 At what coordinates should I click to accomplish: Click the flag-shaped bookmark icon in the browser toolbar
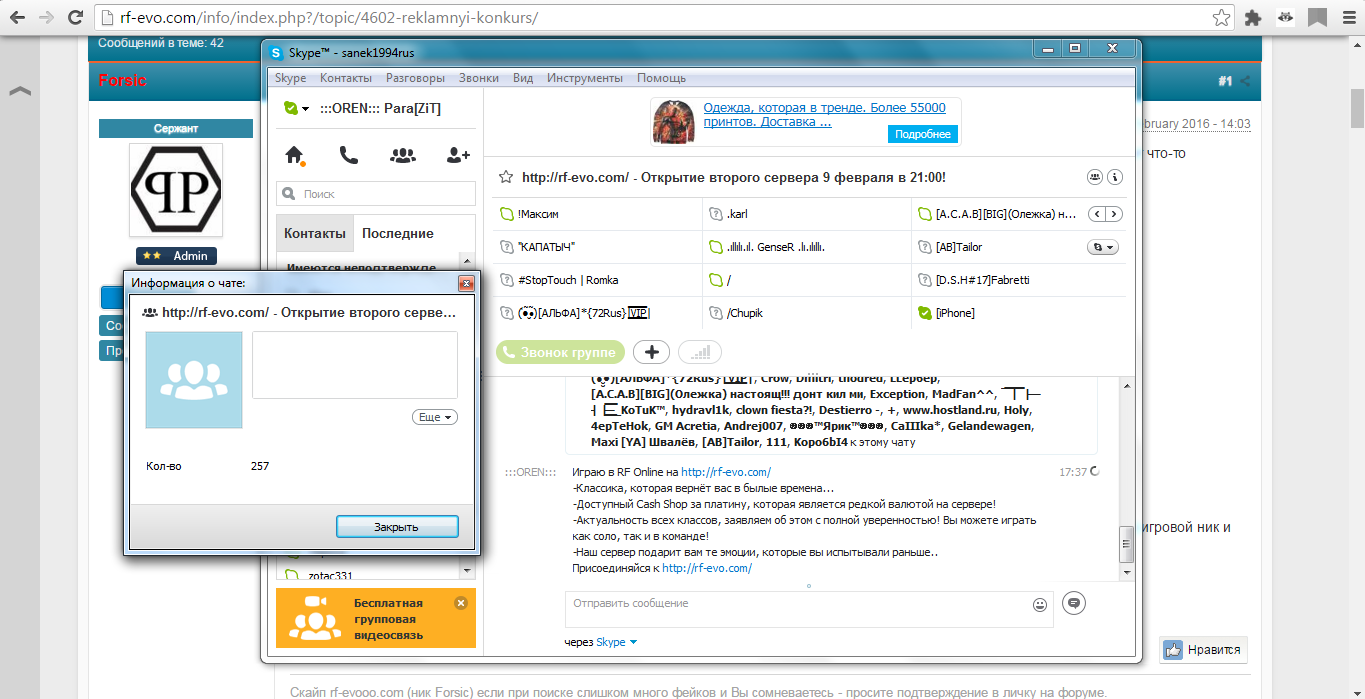1318,18
